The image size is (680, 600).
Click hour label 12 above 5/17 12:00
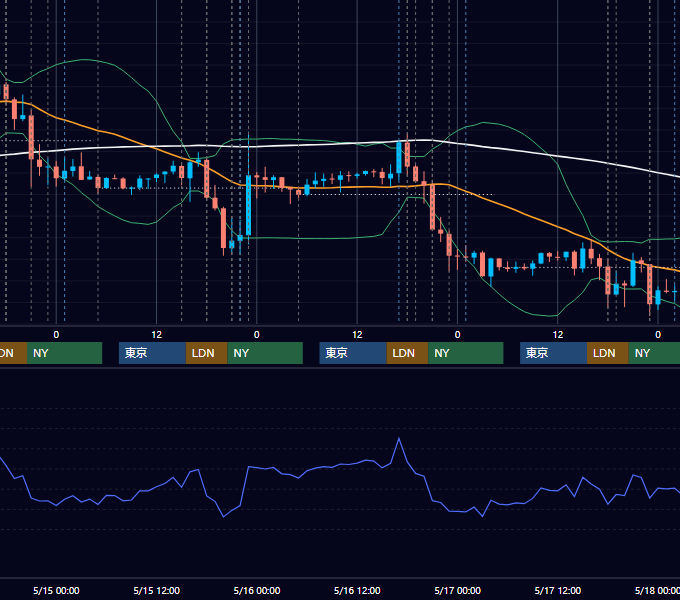[x=558, y=335]
